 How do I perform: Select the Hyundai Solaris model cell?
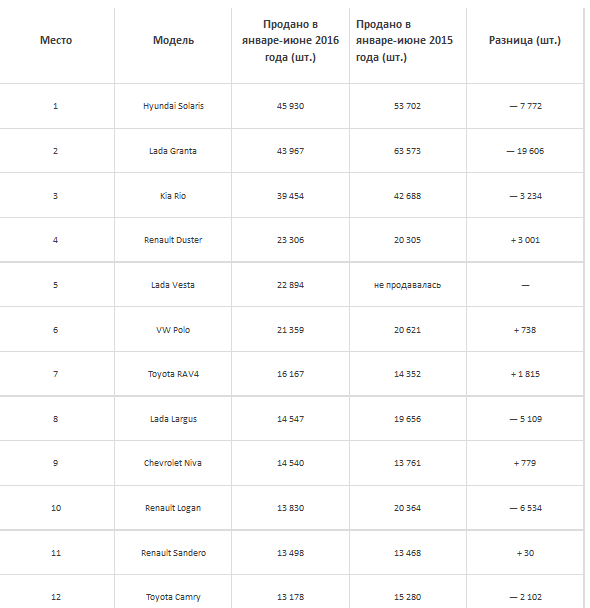coord(173,106)
